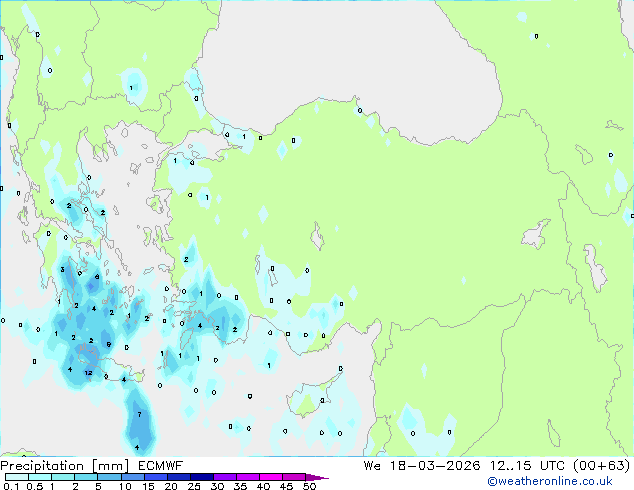Click the '0.1' legend scale label
Viewport: 634px width, 490px height.
click(11, 486)
